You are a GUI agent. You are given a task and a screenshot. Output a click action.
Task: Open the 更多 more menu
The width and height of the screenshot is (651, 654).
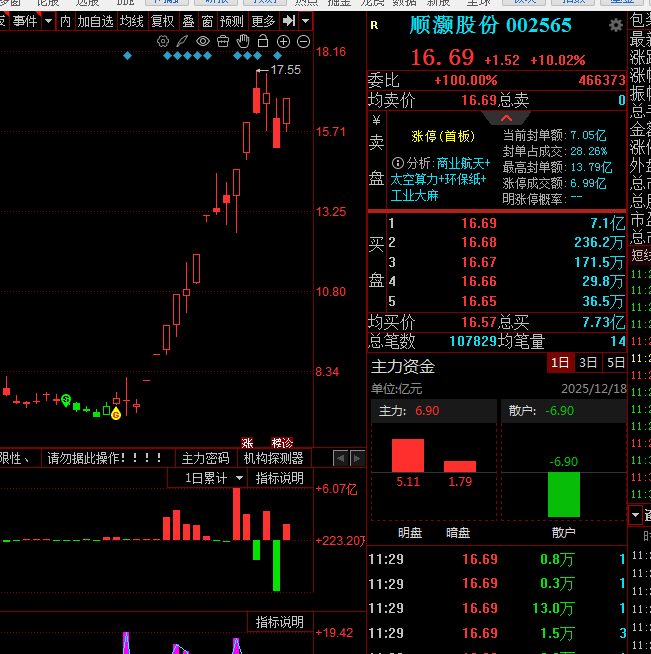[263, 21]
